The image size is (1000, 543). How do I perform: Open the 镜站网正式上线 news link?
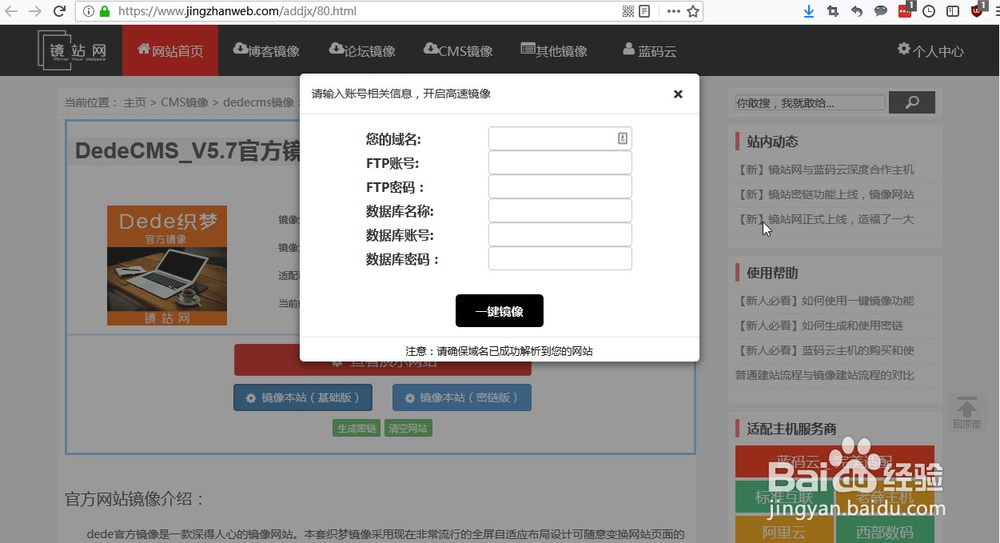click(x=826, y=219)
